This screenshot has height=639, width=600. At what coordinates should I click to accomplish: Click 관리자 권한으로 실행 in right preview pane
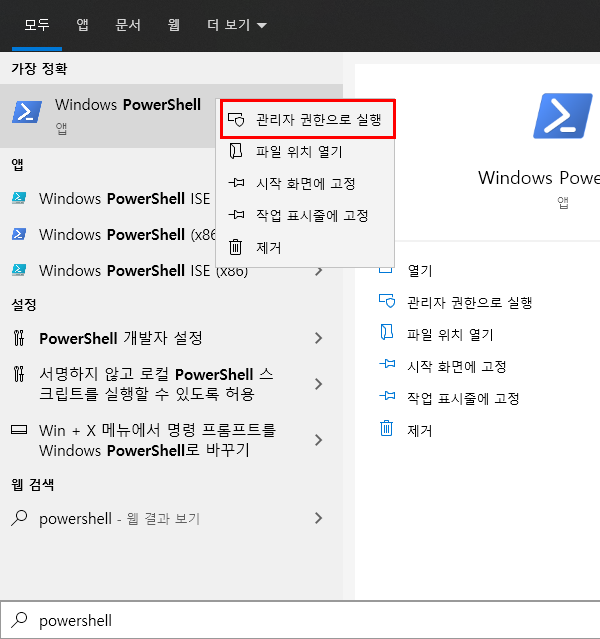pos(470,302)
